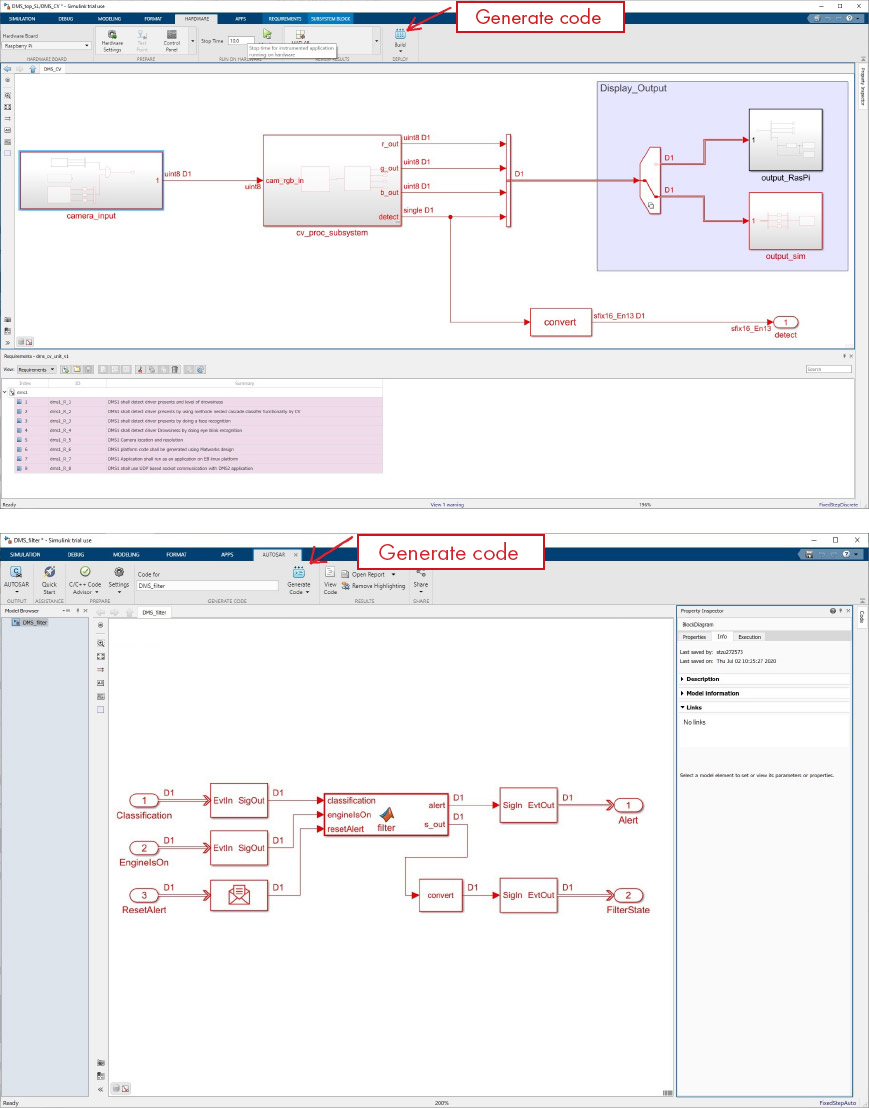Click the Code for DMS_filter text field
This screenshot has width=869, height=1108.
pyautogui.click(x=207, y=585)
